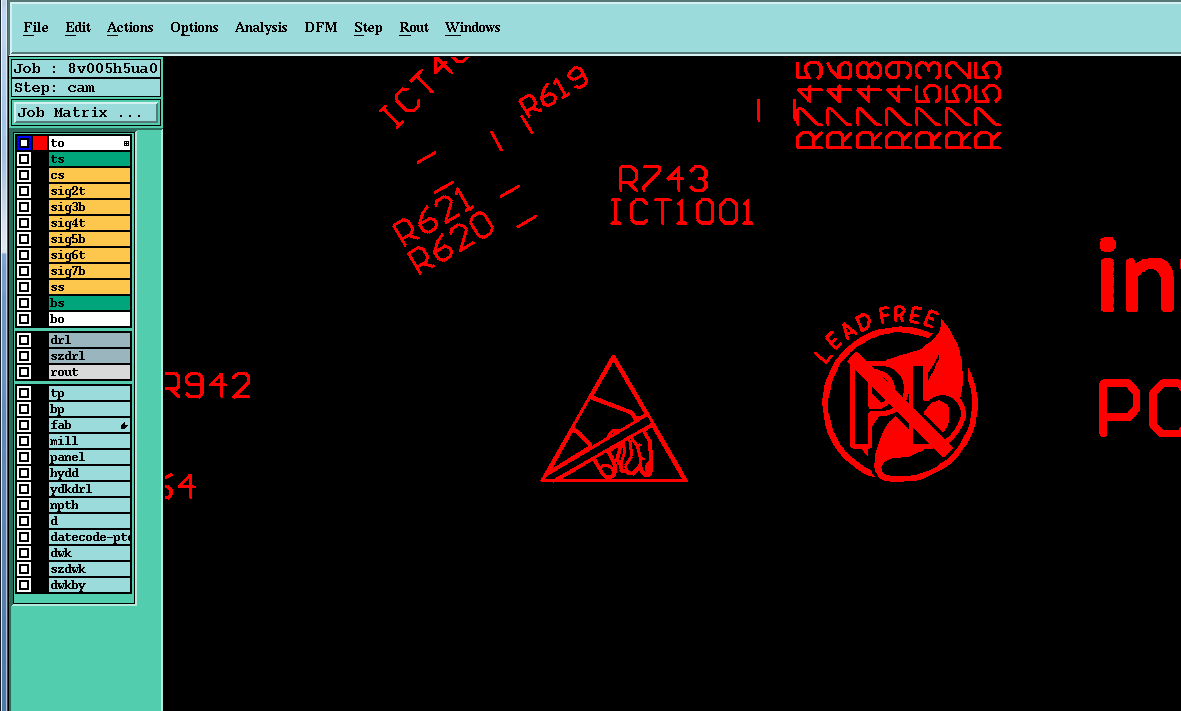Enable the checkbox for layer cs
Image resolution: width=1181 pixels, height=711 pixels.
point(24,175)
